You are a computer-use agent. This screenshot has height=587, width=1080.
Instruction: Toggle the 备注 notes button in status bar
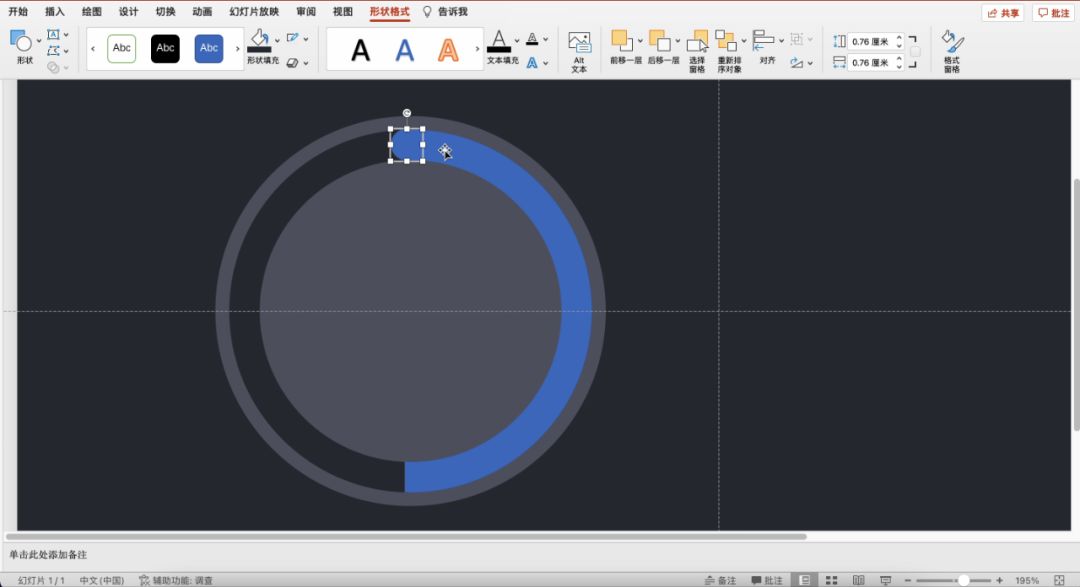coord(720,580)
